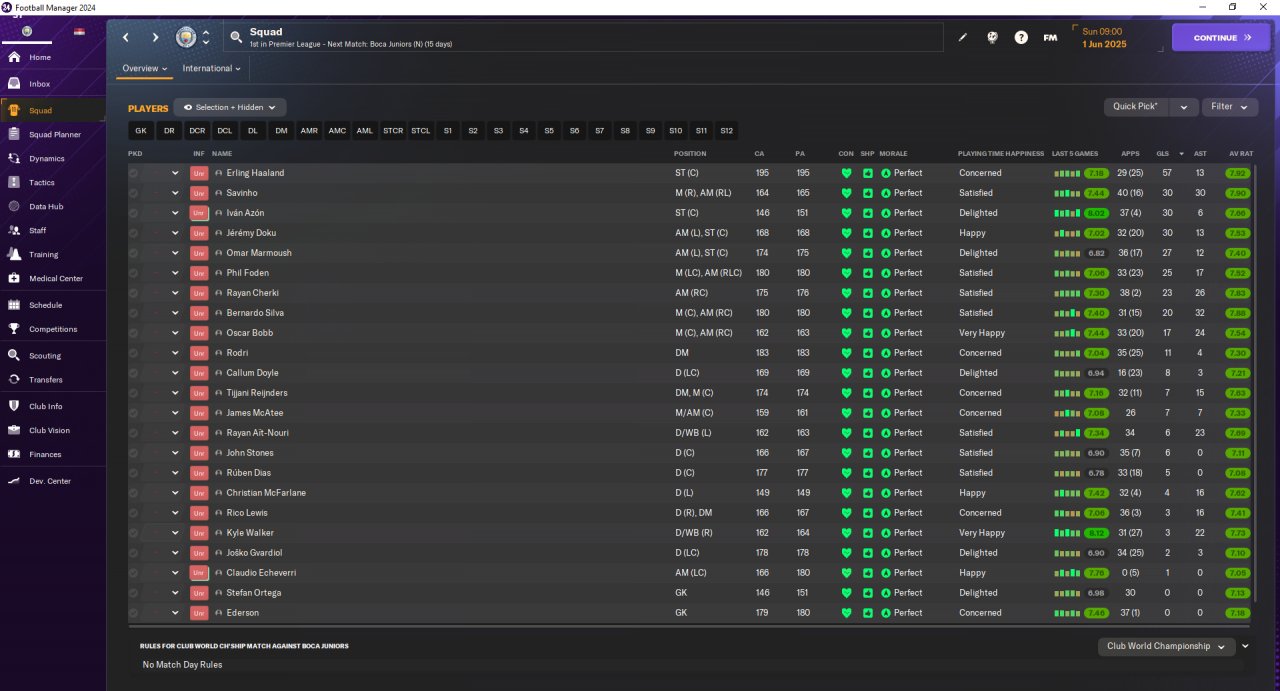
Task: Open the Home sidebar icon
Action: pyautogui.click(x=14, y=57)
